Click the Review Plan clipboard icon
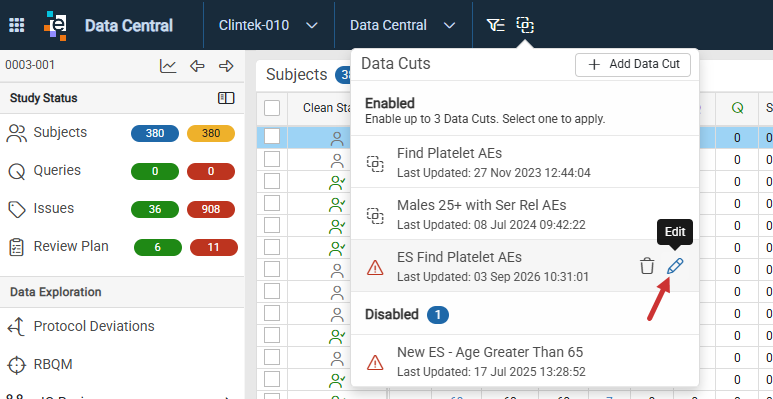This screenshot has width=773, height=399. pyautogui.click(x=17, y=247)
